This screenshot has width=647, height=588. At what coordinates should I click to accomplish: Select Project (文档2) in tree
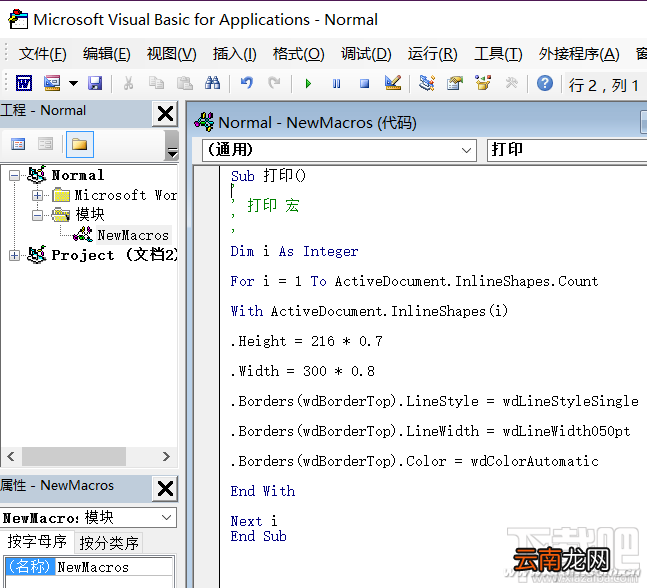114,255
